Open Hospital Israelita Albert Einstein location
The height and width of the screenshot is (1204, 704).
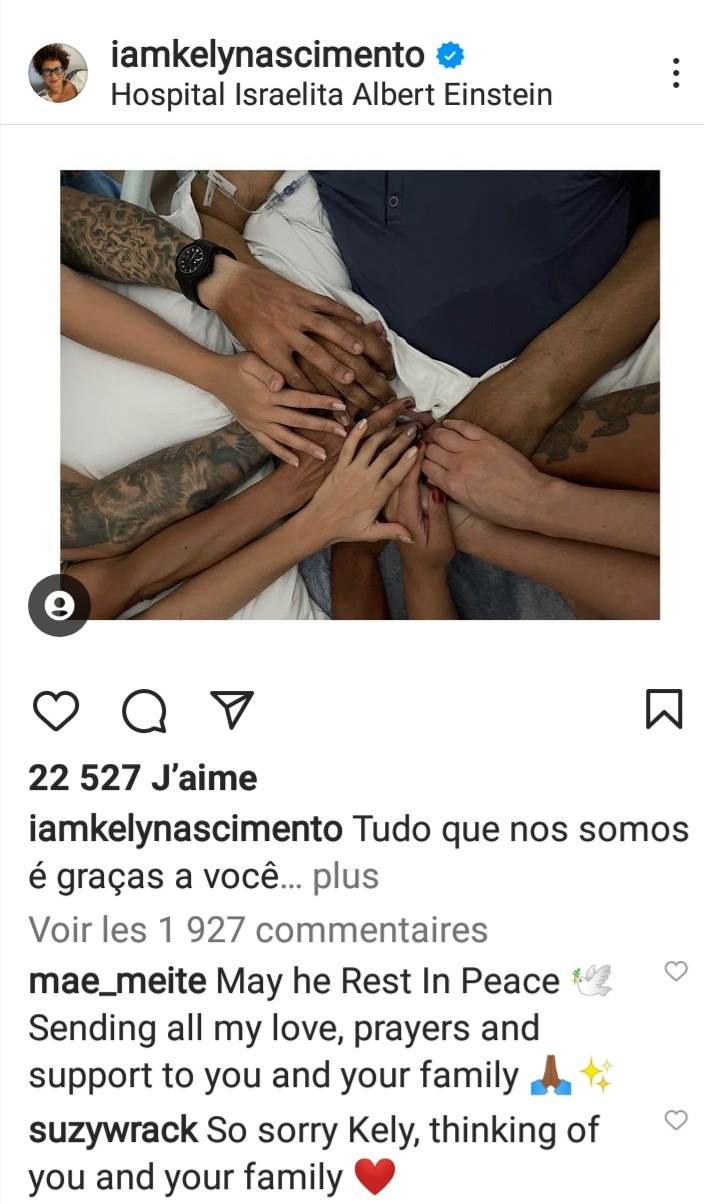pyautogui.click(x=331, y=95)
